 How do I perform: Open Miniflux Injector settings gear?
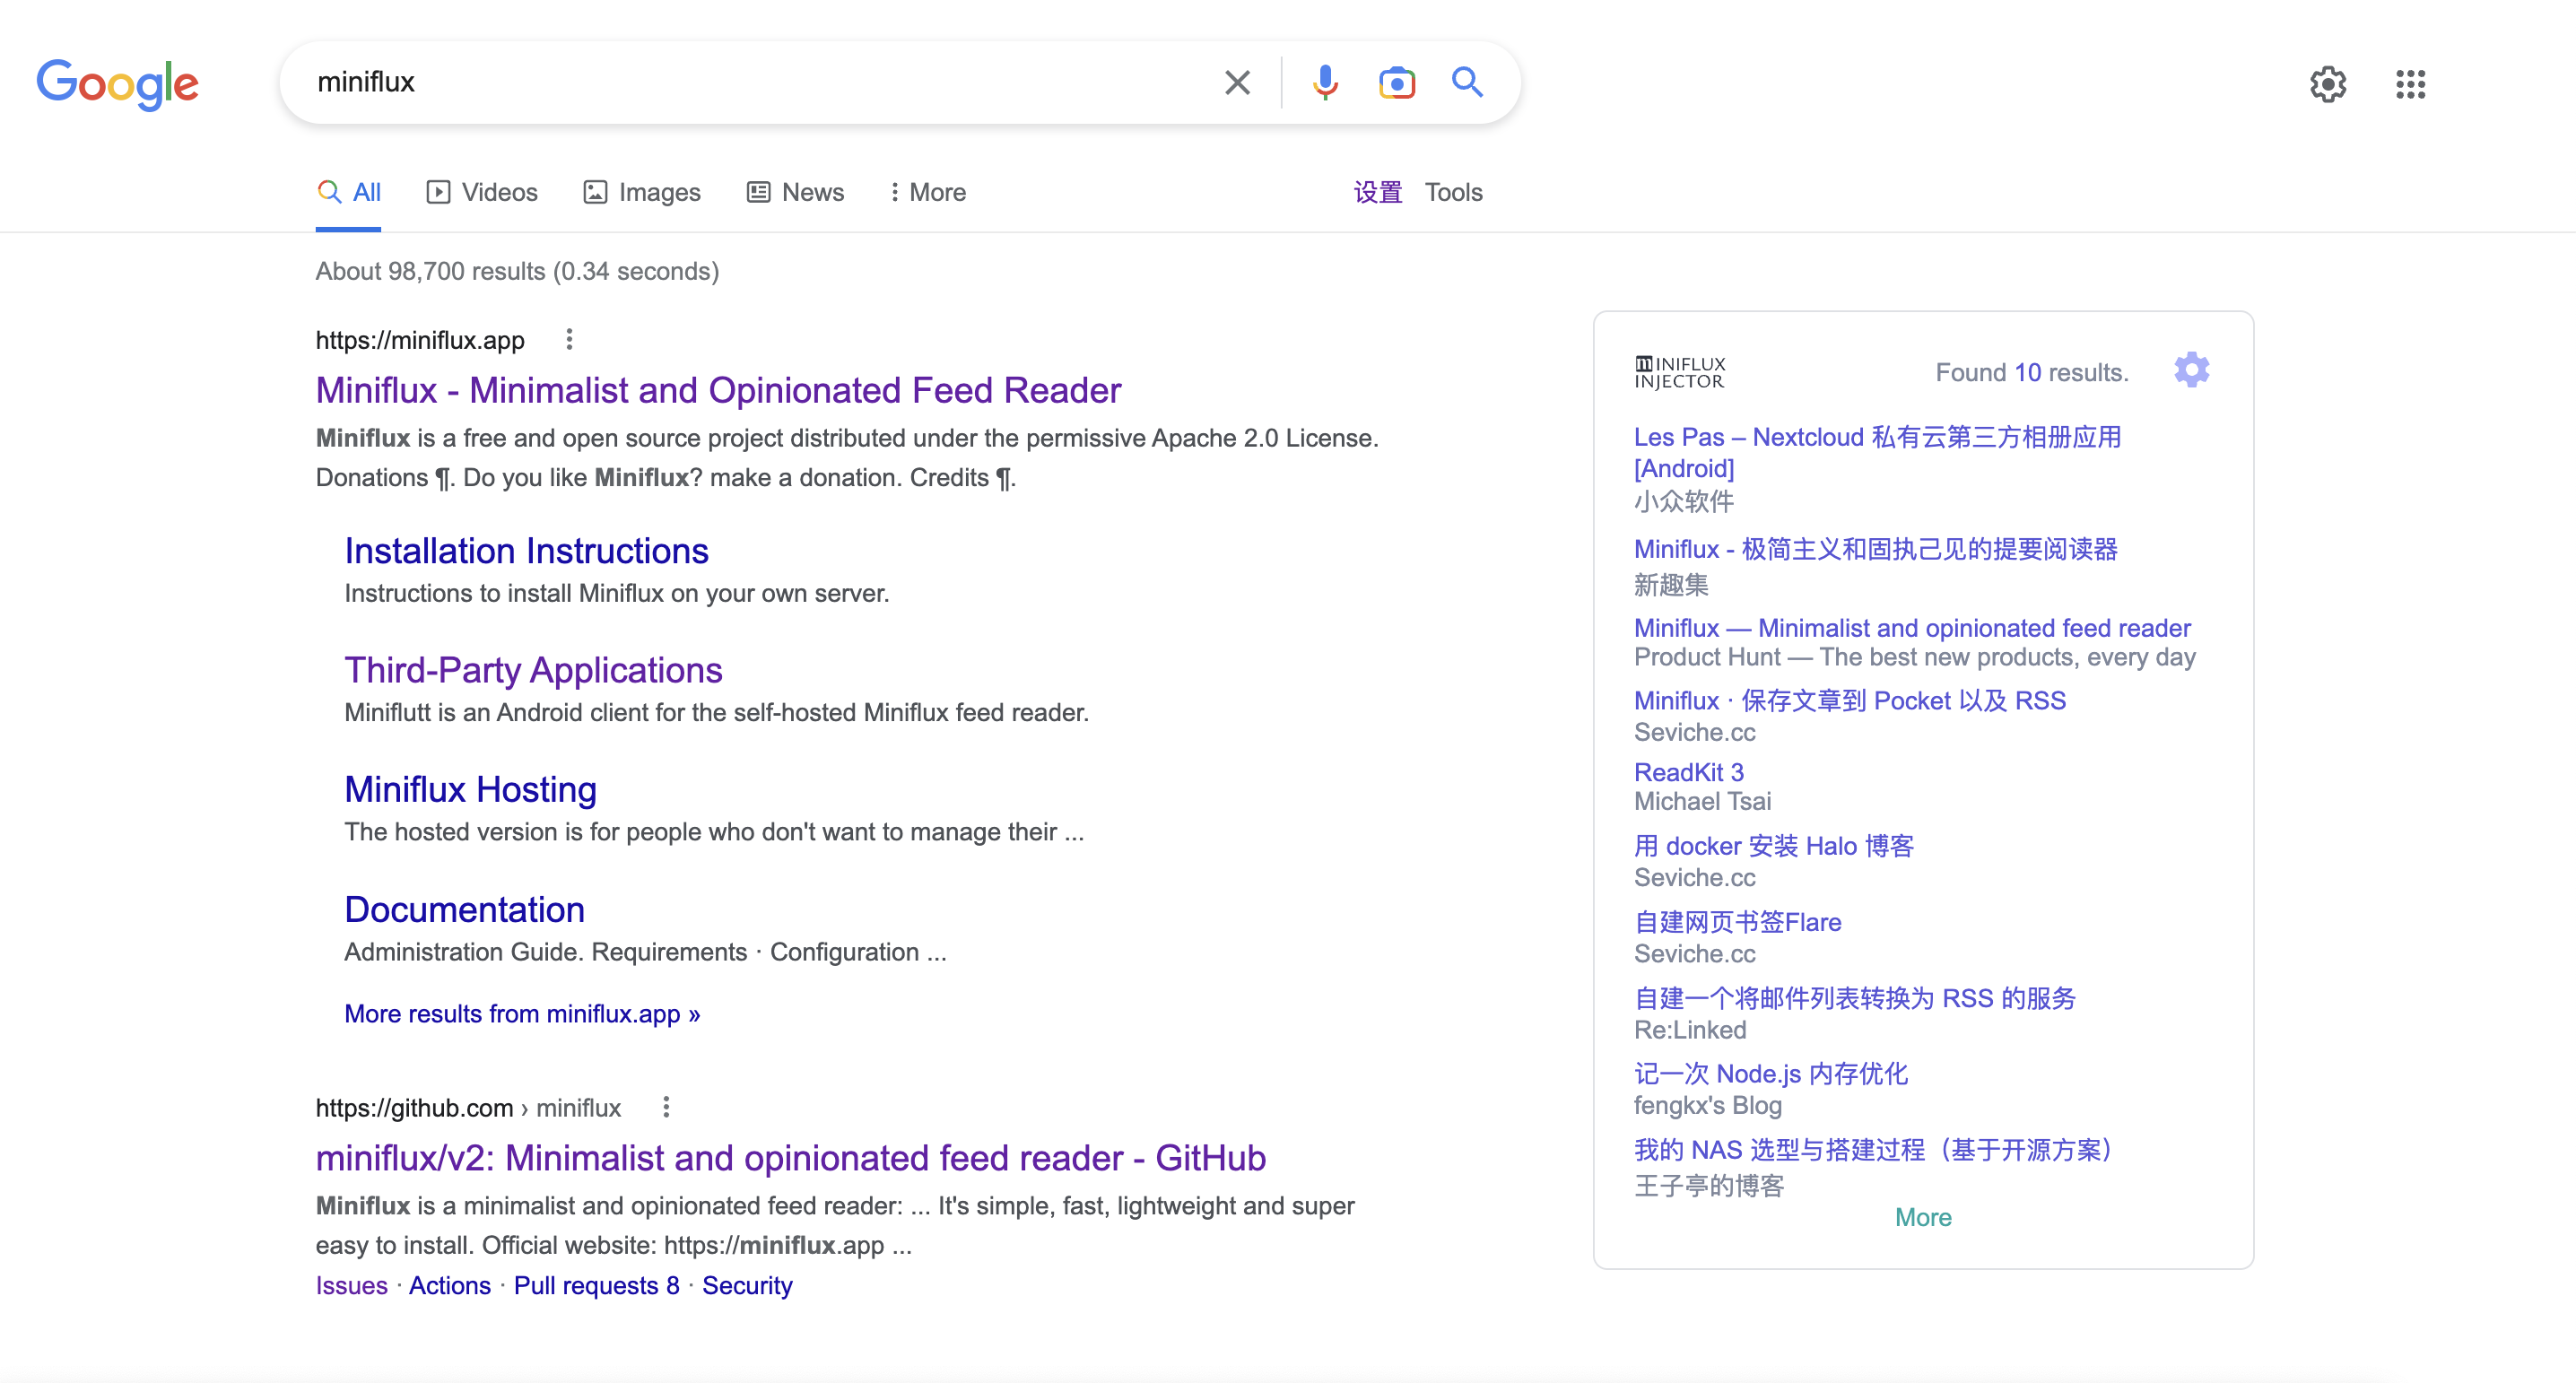click(2191, 370)
